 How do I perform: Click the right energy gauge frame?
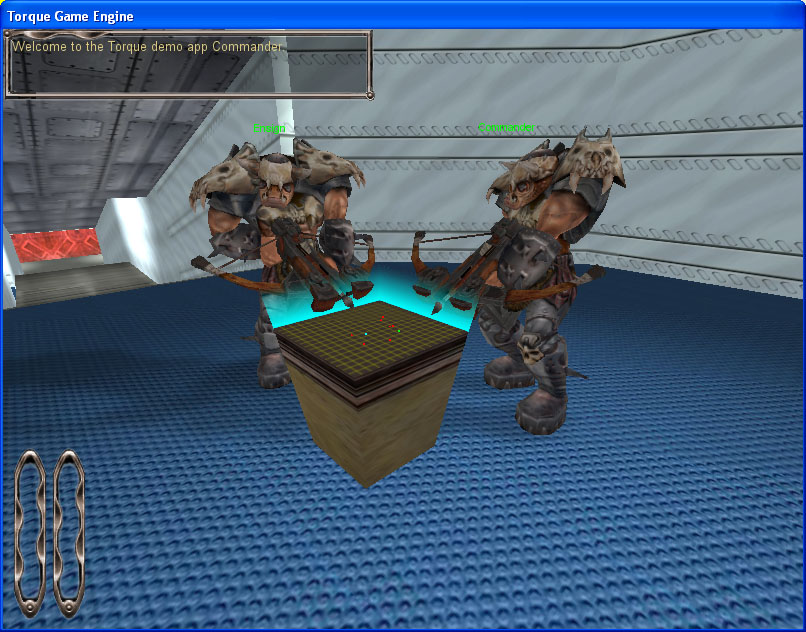(70, 535)
